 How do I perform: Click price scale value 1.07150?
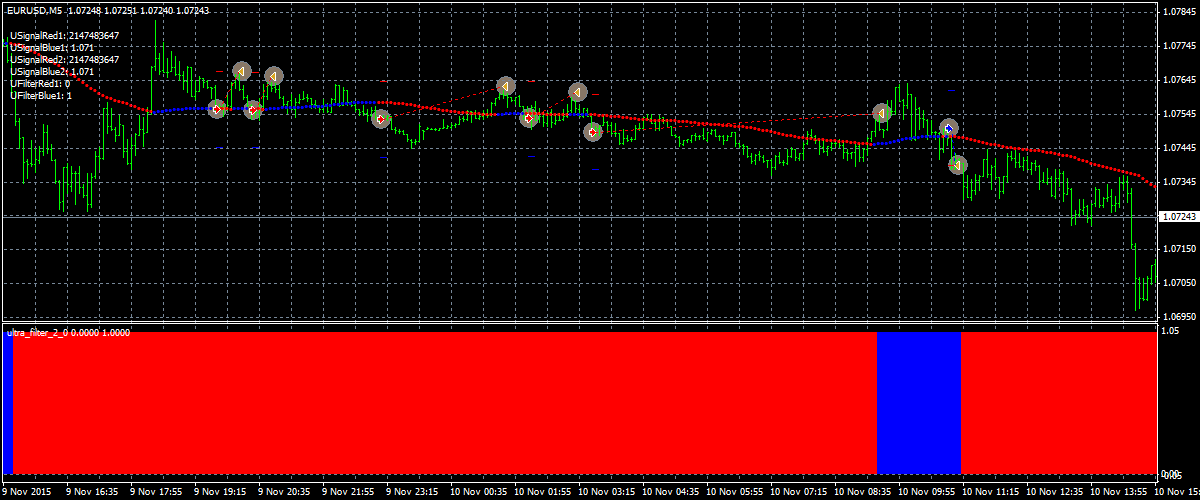[1180, 249]
